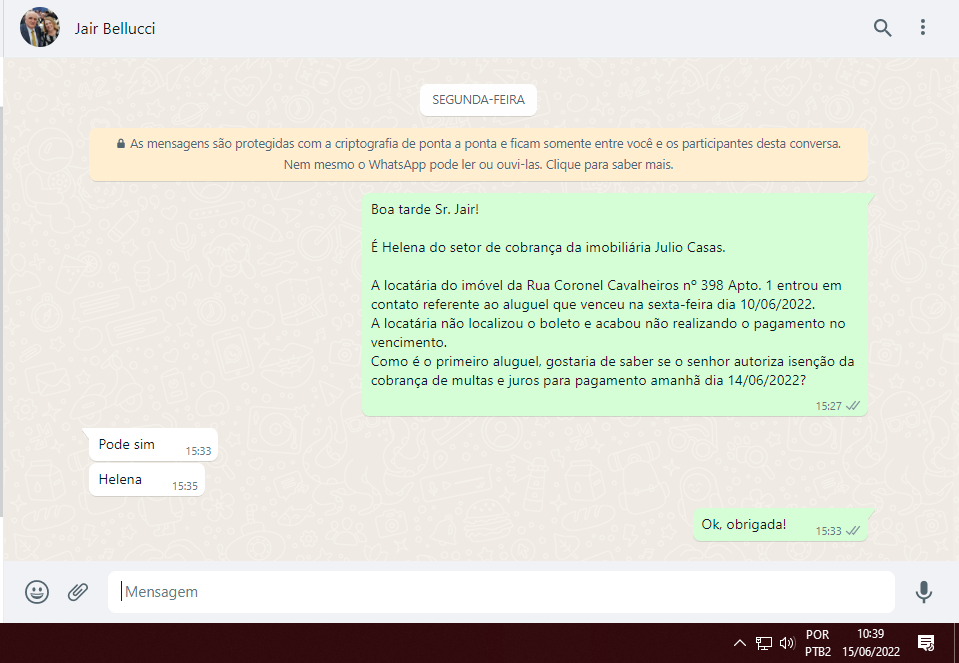Screen dimensions: 959x663
Task: Open Windows notification center icon
Action: tap(926, 643)
